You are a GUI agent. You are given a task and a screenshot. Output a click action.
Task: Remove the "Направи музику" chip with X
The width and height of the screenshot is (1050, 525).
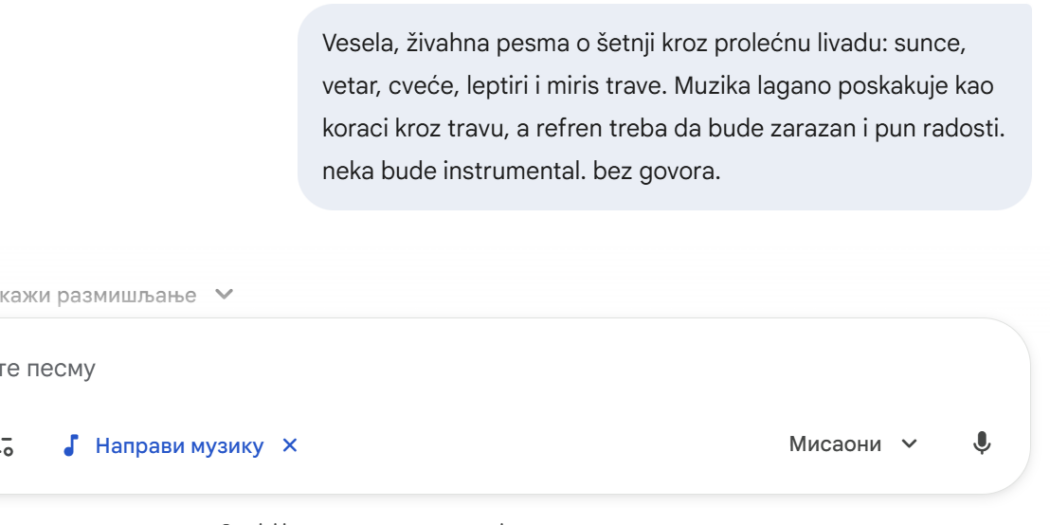pos(290,445)
